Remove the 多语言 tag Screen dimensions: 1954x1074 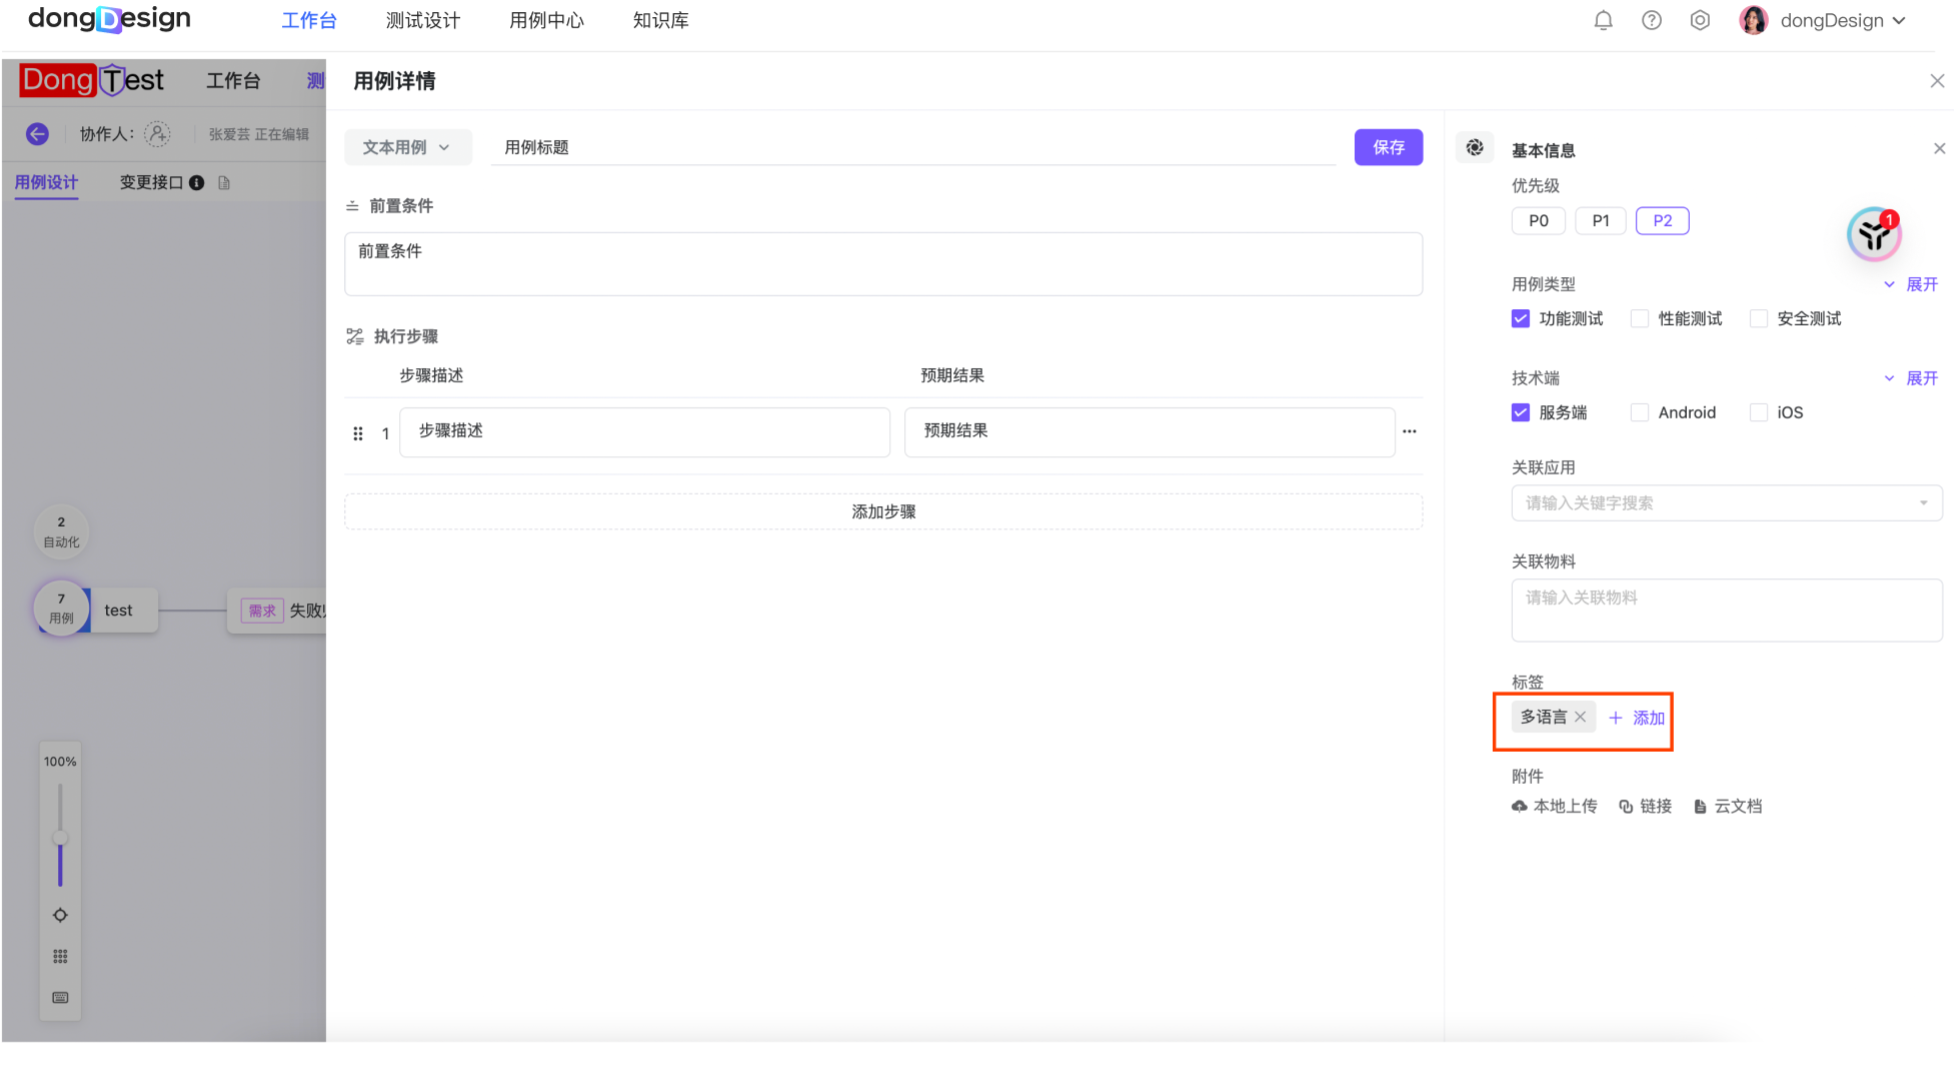1580,717
